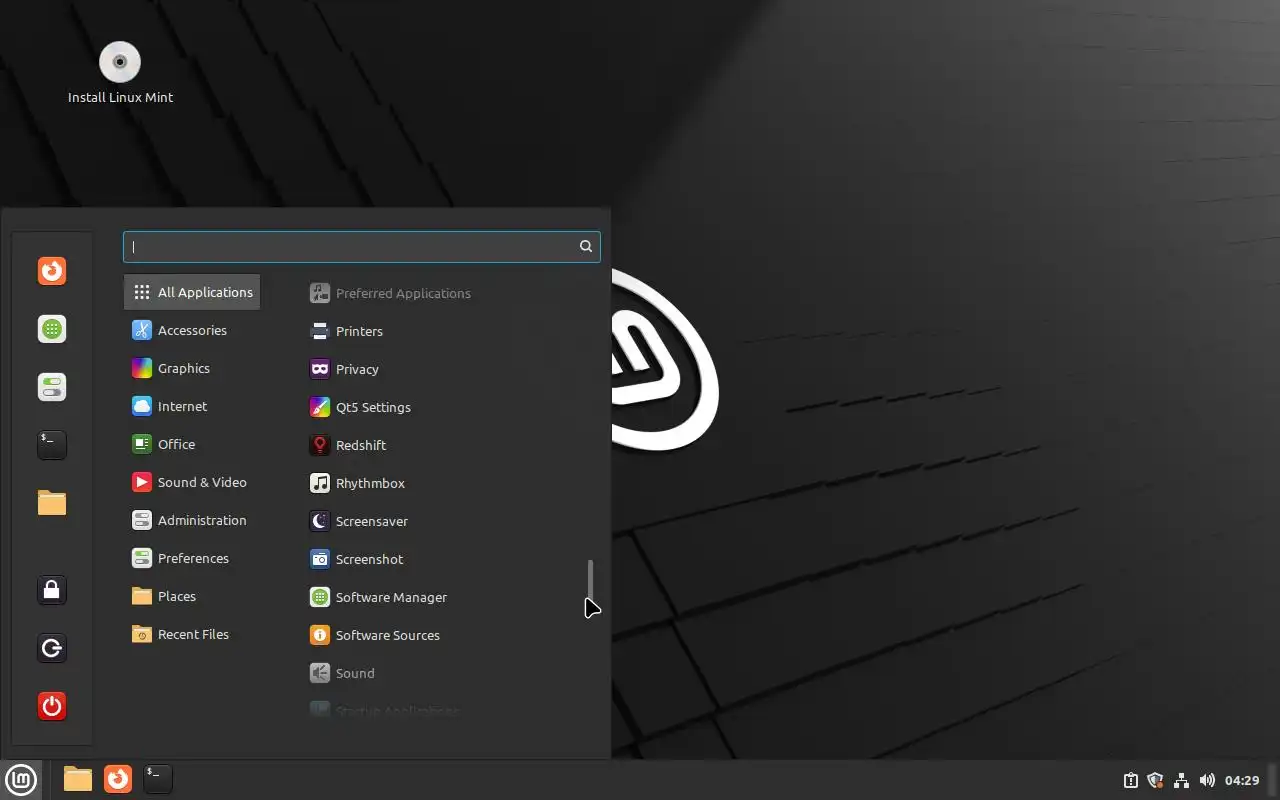1280x800 pixels.
Task: Click the application list scrollbar handle
Action: [591, 580]
